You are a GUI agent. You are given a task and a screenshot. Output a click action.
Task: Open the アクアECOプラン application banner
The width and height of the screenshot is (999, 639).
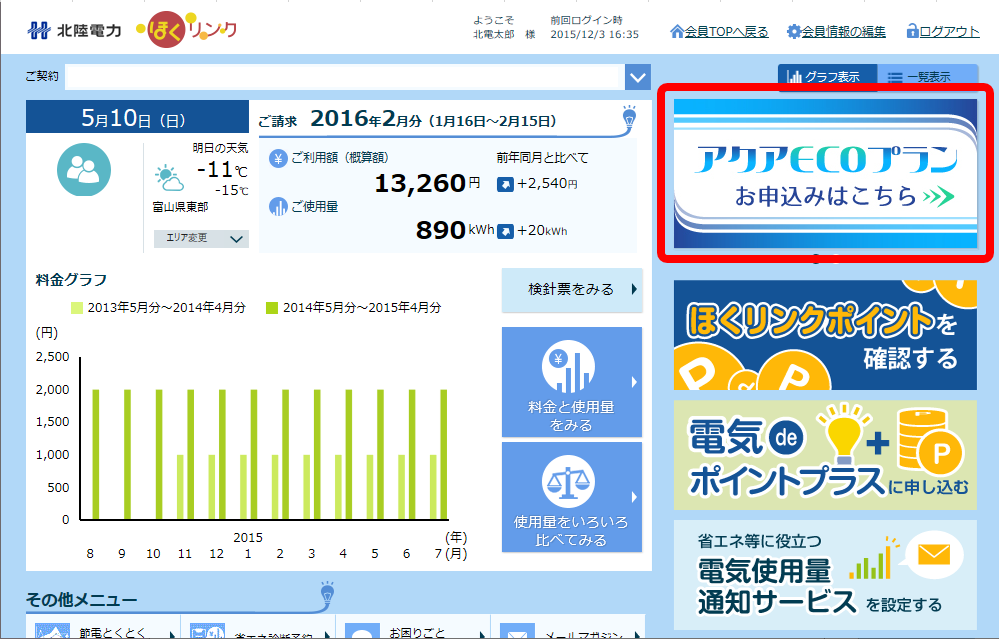pyautogui.click(x=825, y=173)
